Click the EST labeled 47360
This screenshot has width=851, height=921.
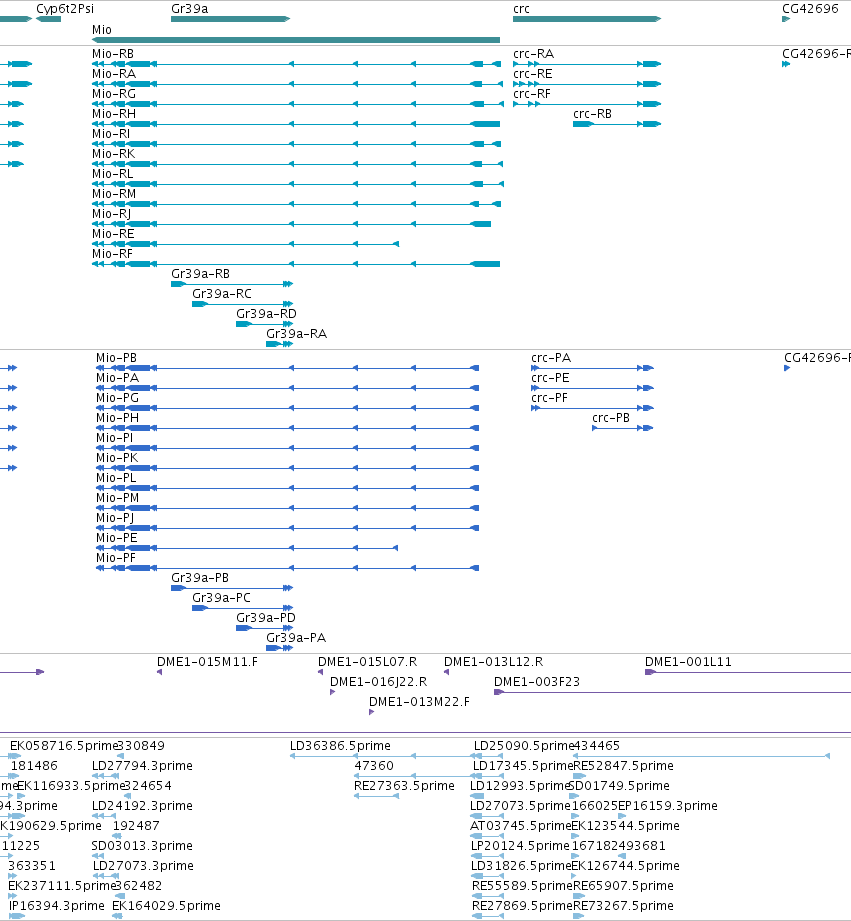coord(374,765)
